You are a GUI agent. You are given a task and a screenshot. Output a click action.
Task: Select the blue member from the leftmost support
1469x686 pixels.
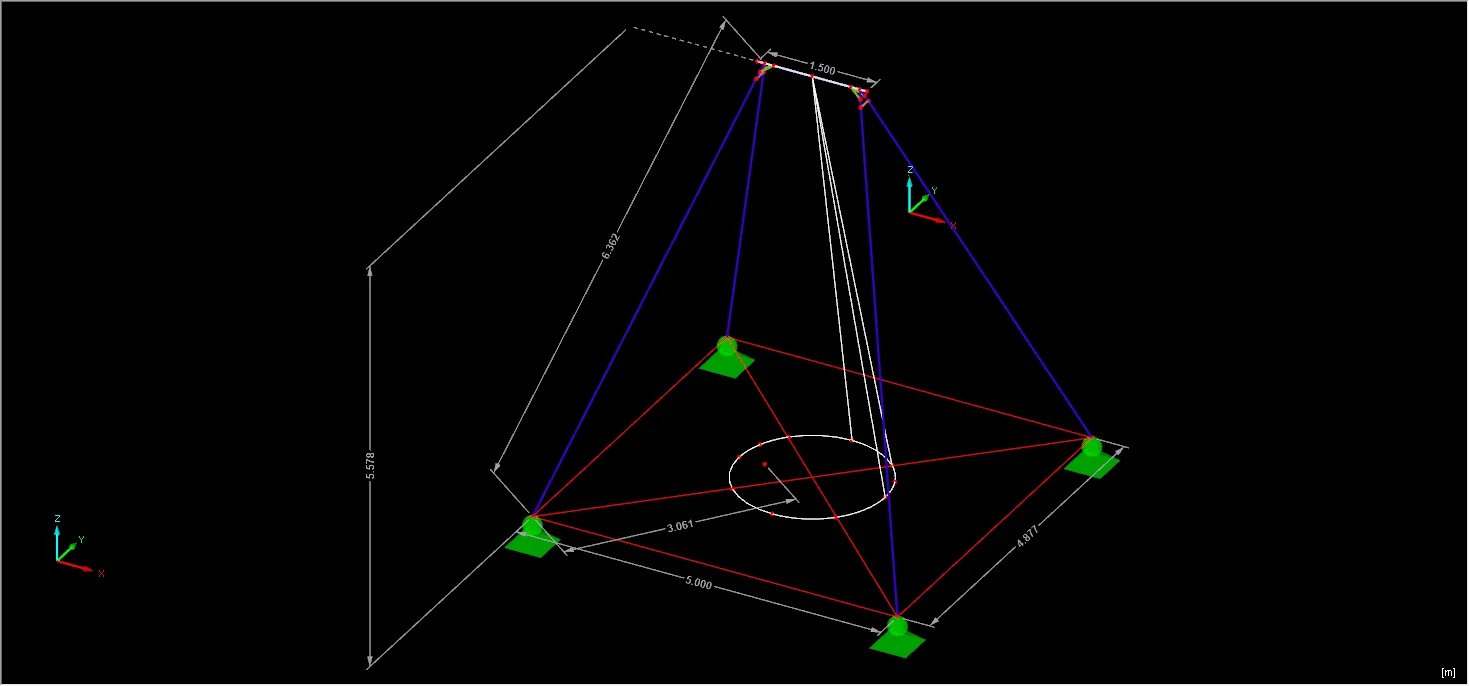point(645,300)
